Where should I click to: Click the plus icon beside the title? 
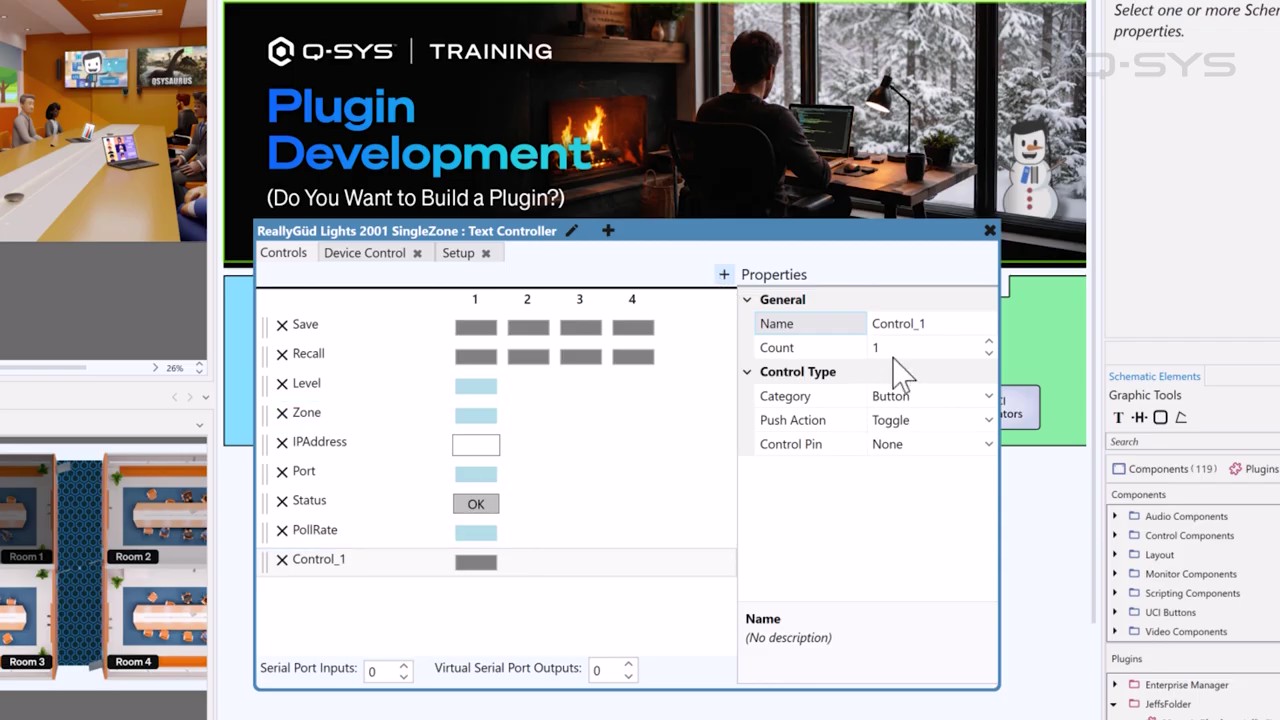click(608, 231)
